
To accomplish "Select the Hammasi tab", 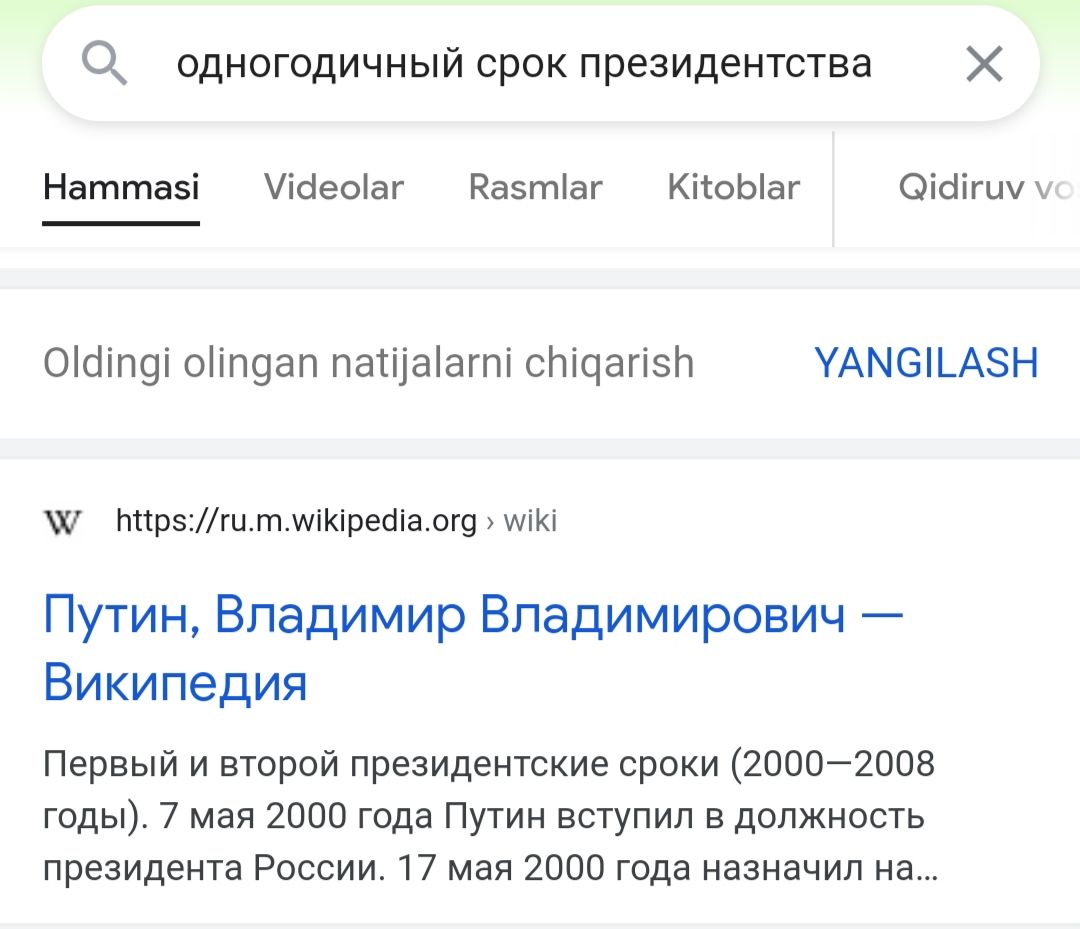I will point(121,187).
